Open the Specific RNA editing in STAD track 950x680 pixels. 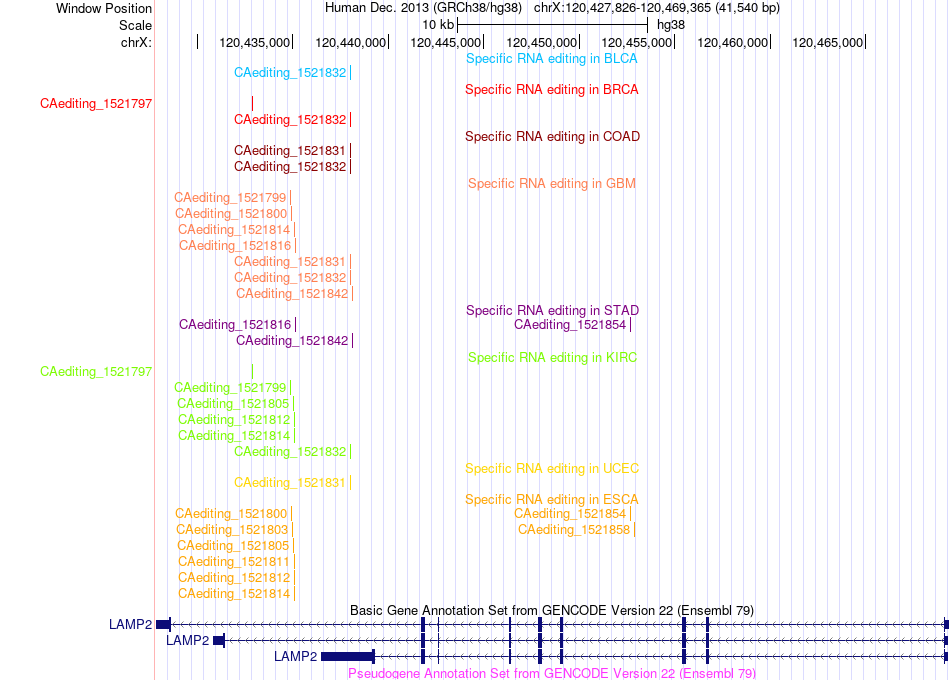point(552,311)
